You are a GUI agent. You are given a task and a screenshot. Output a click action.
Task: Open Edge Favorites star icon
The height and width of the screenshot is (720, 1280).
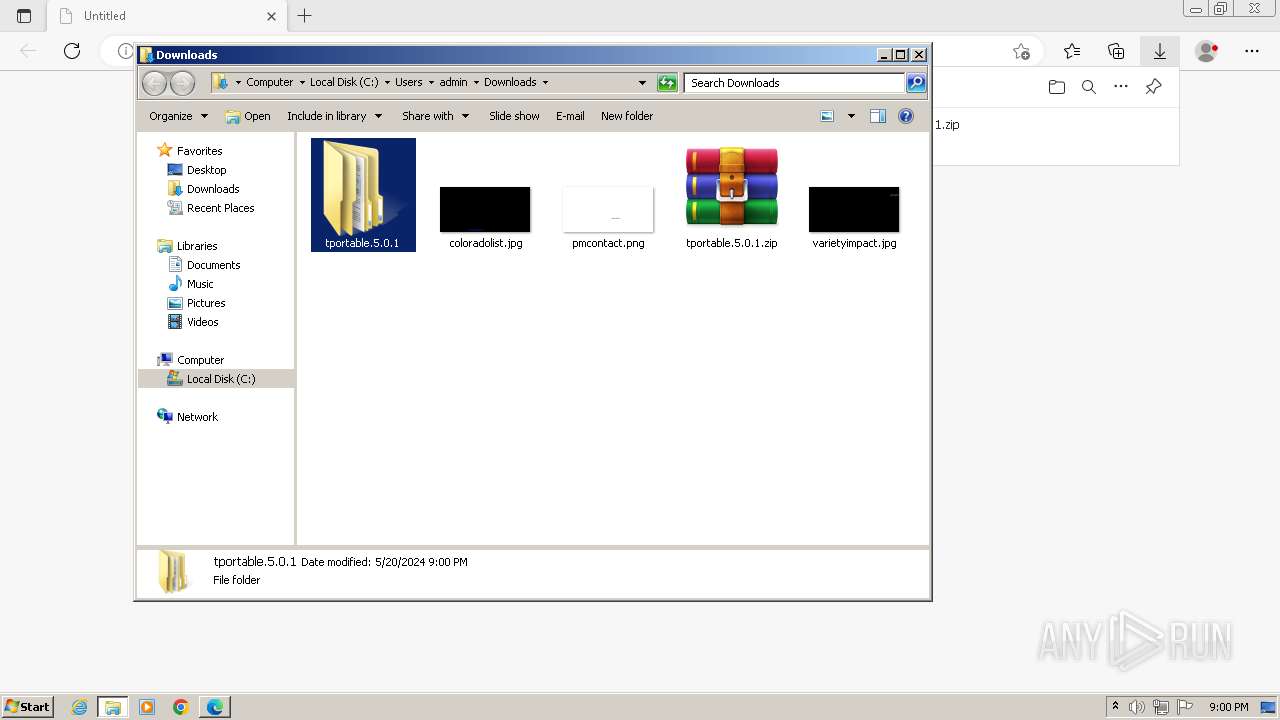(1072, 51)
